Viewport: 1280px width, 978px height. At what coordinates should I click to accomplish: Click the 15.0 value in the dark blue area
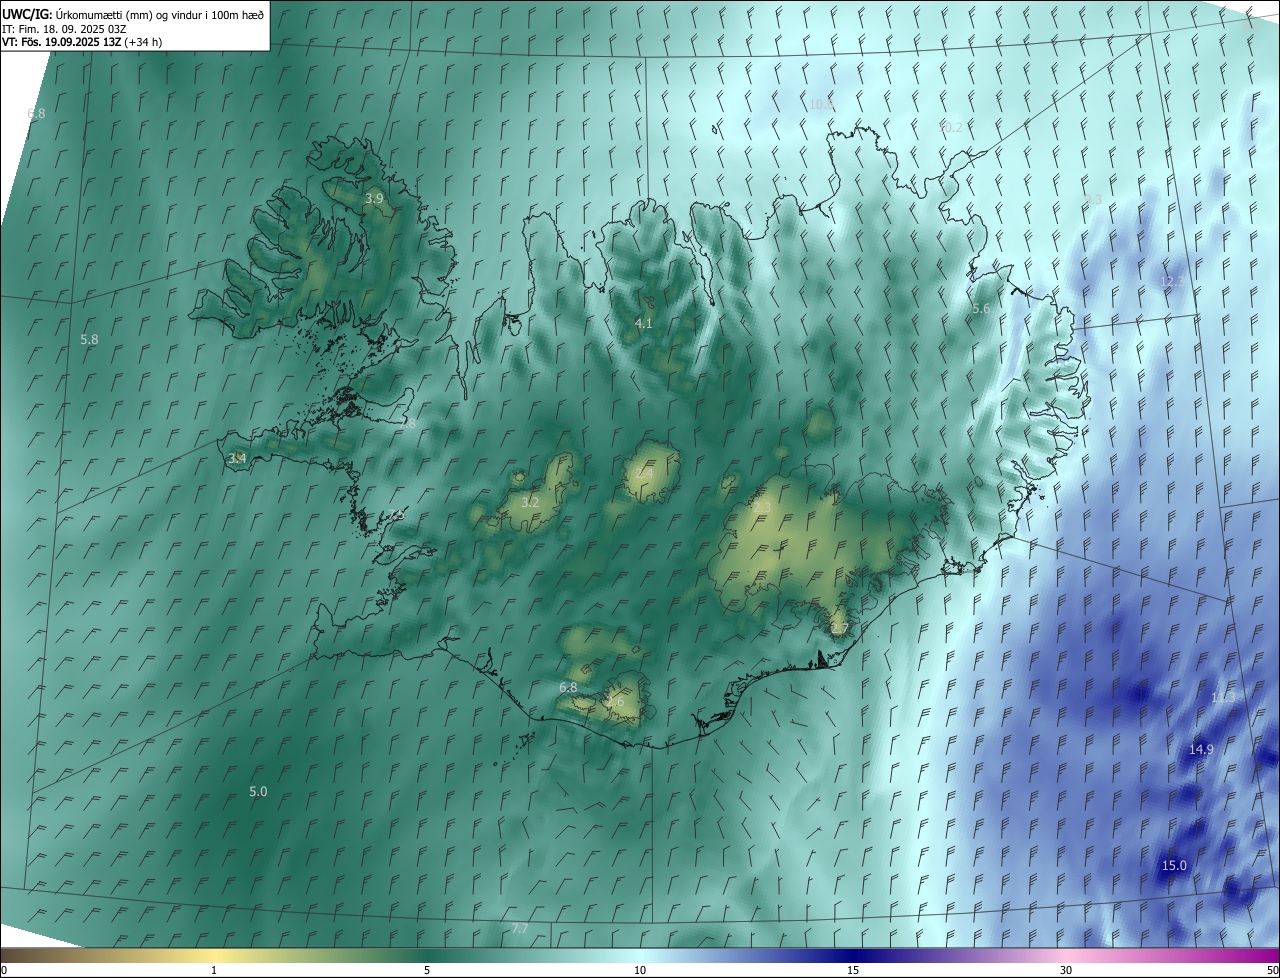click(1174, 866)
